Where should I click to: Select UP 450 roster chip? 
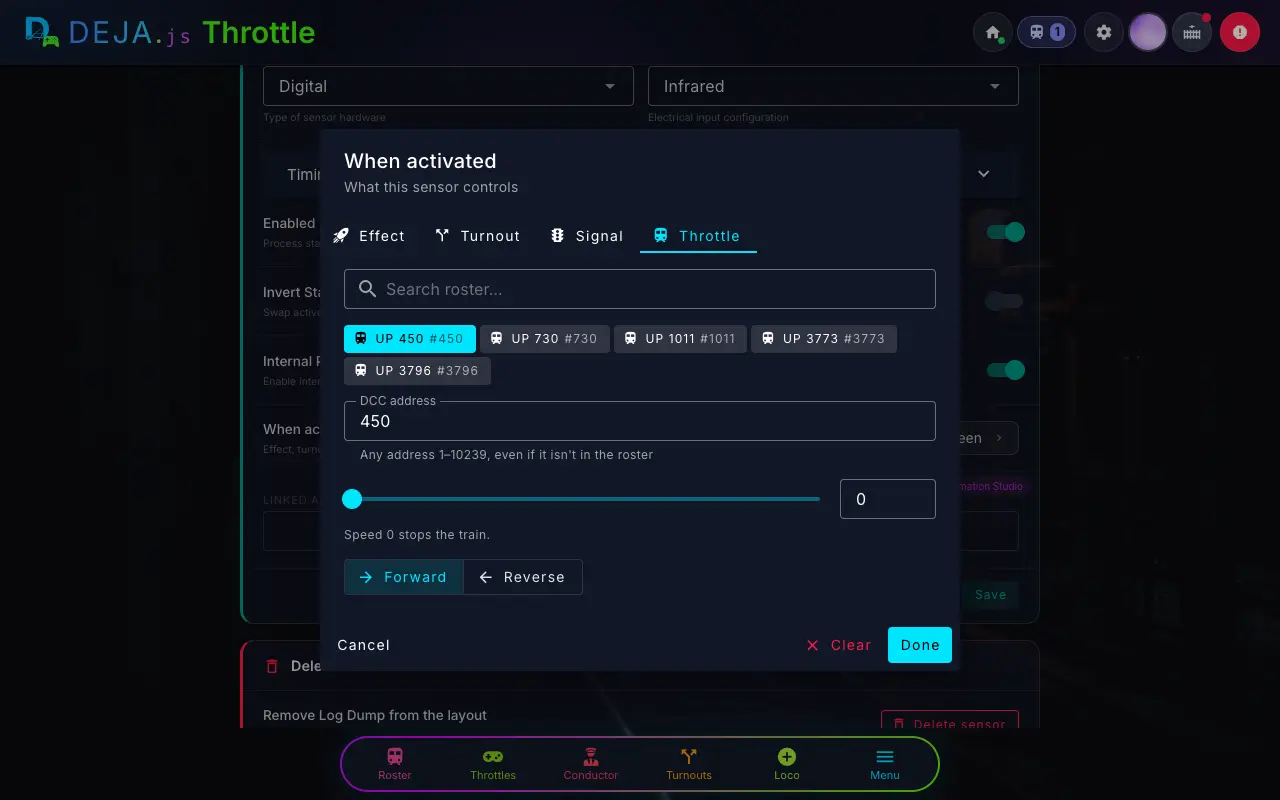410,339
